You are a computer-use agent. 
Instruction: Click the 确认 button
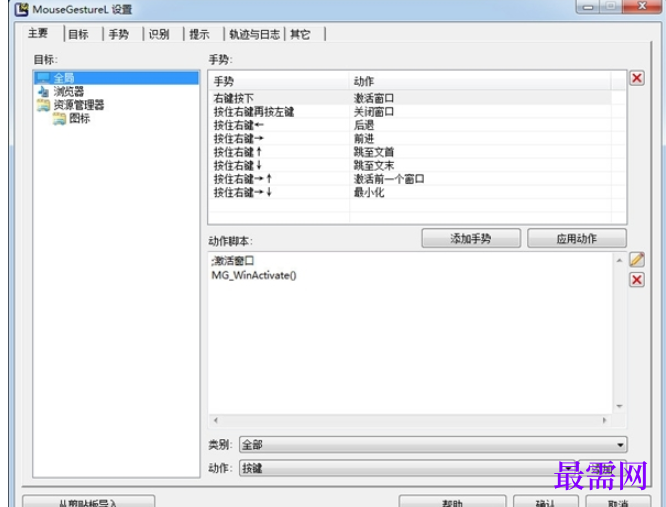(545, 502)
